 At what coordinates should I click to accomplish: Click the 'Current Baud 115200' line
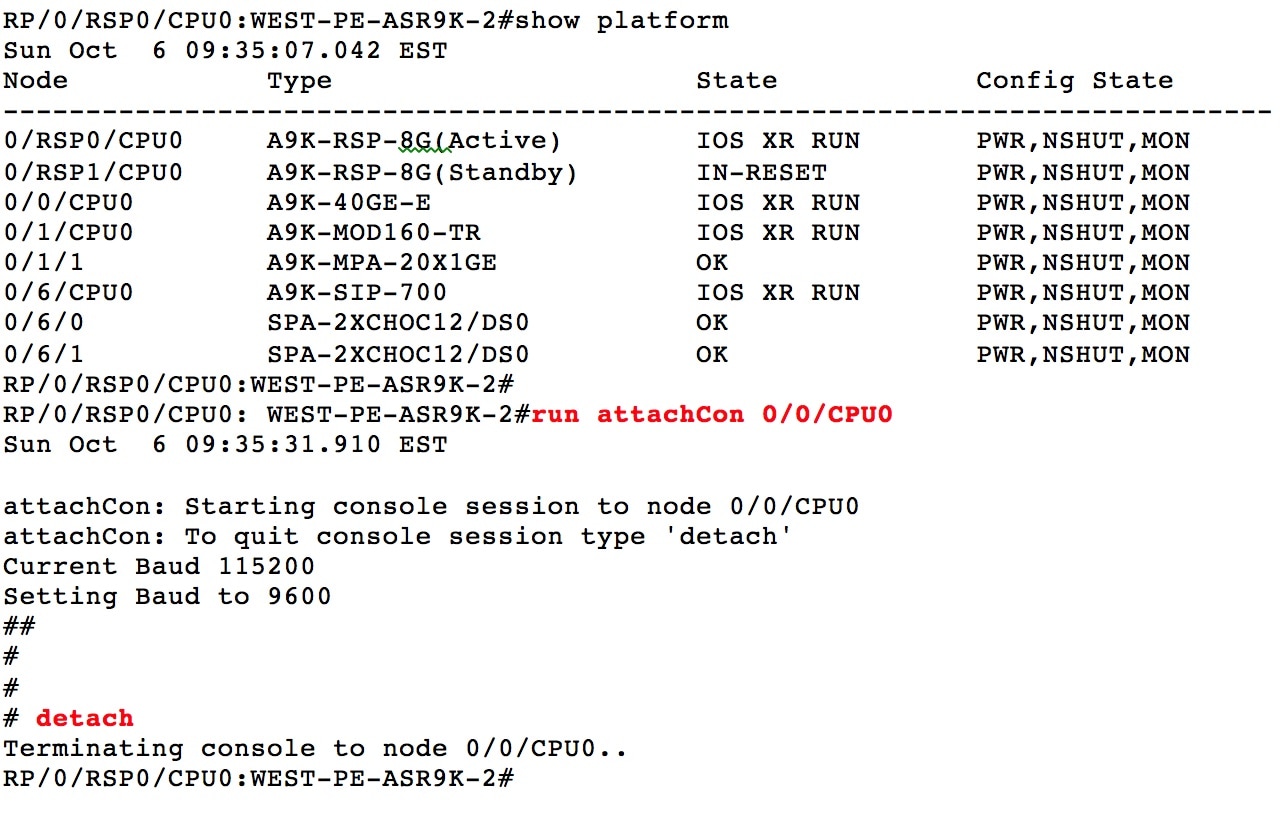coord(159,566)
